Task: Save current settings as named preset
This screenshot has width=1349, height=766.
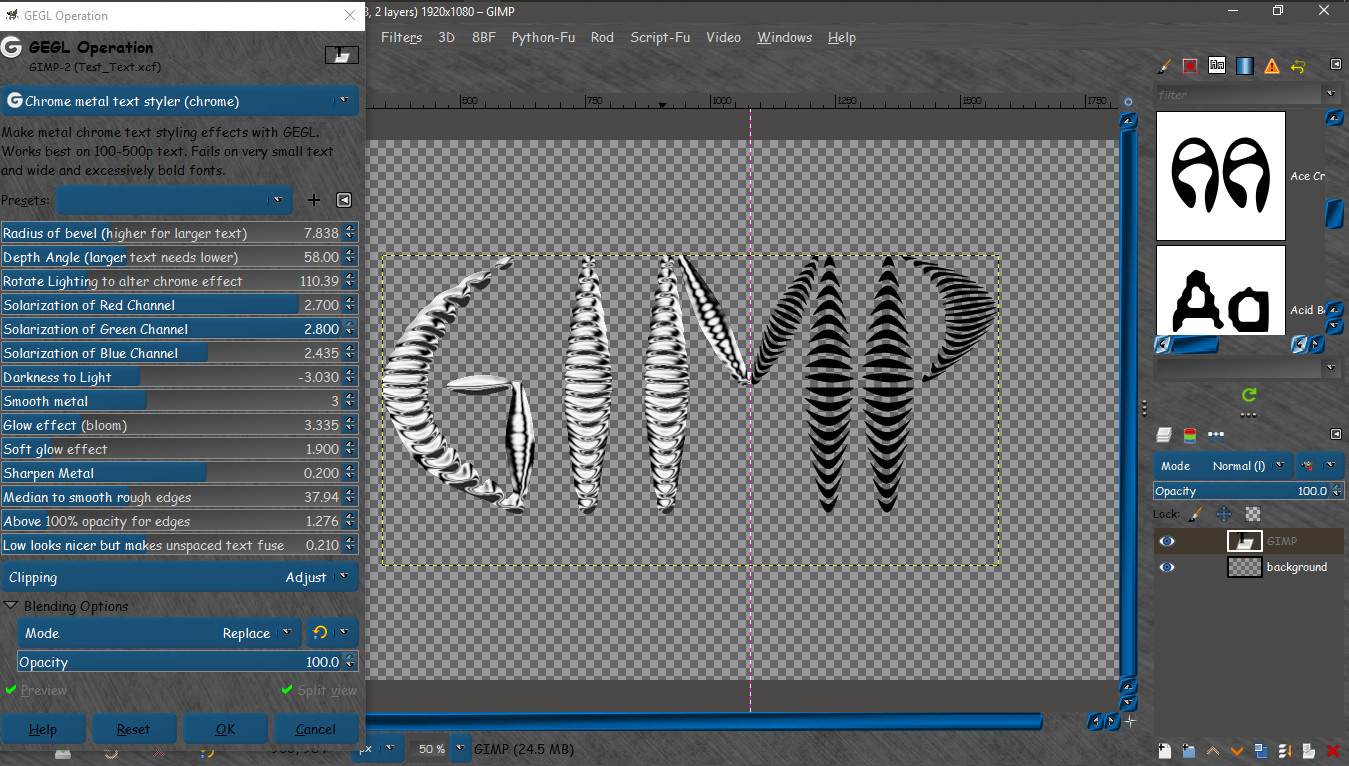Action: (x=313, y=200)
